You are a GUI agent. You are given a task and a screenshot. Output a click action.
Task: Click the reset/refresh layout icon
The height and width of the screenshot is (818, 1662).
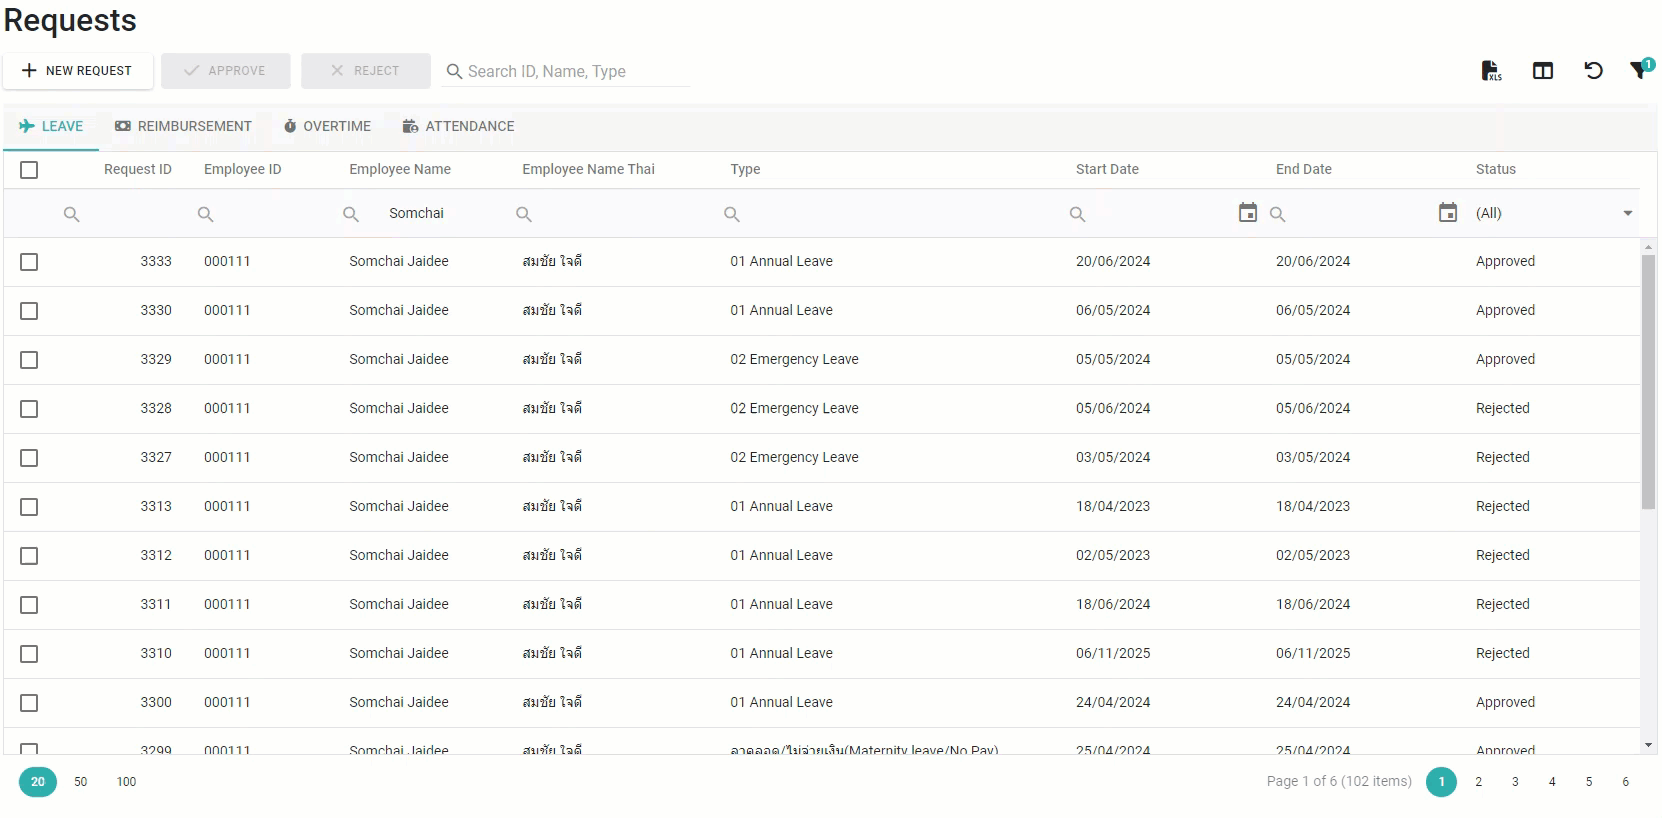click(x=1594, y=71)
